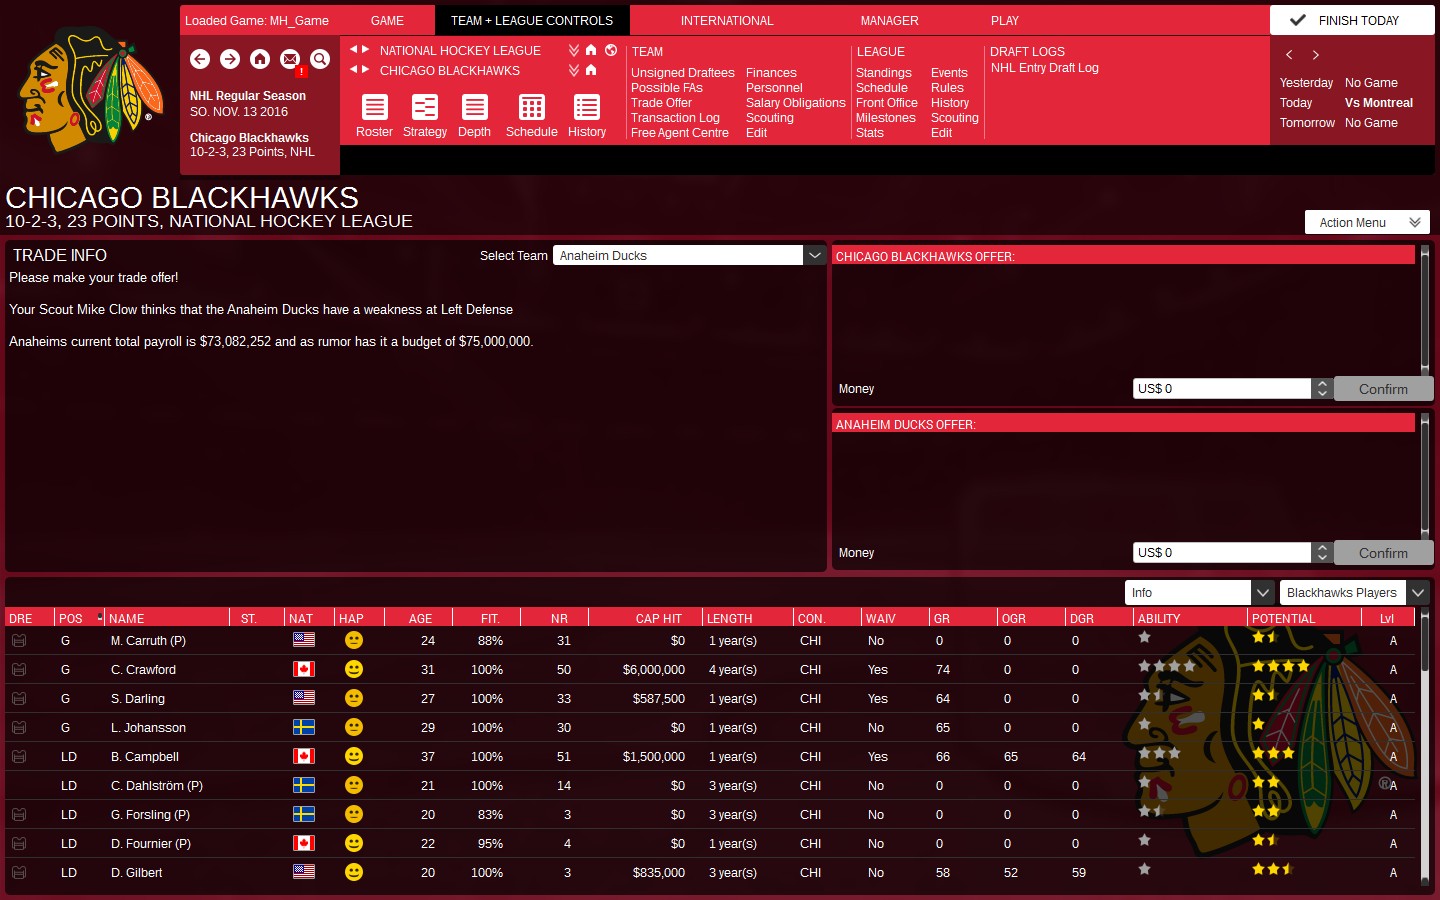
Task: Click the up stepper on Chicago's Money offer
Action: point(1322,383)
